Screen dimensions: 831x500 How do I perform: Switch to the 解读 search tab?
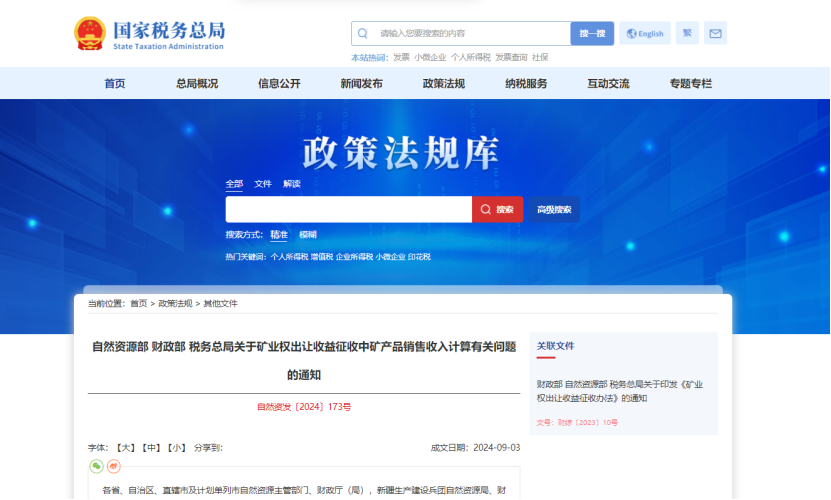click(x=292, y=184)
